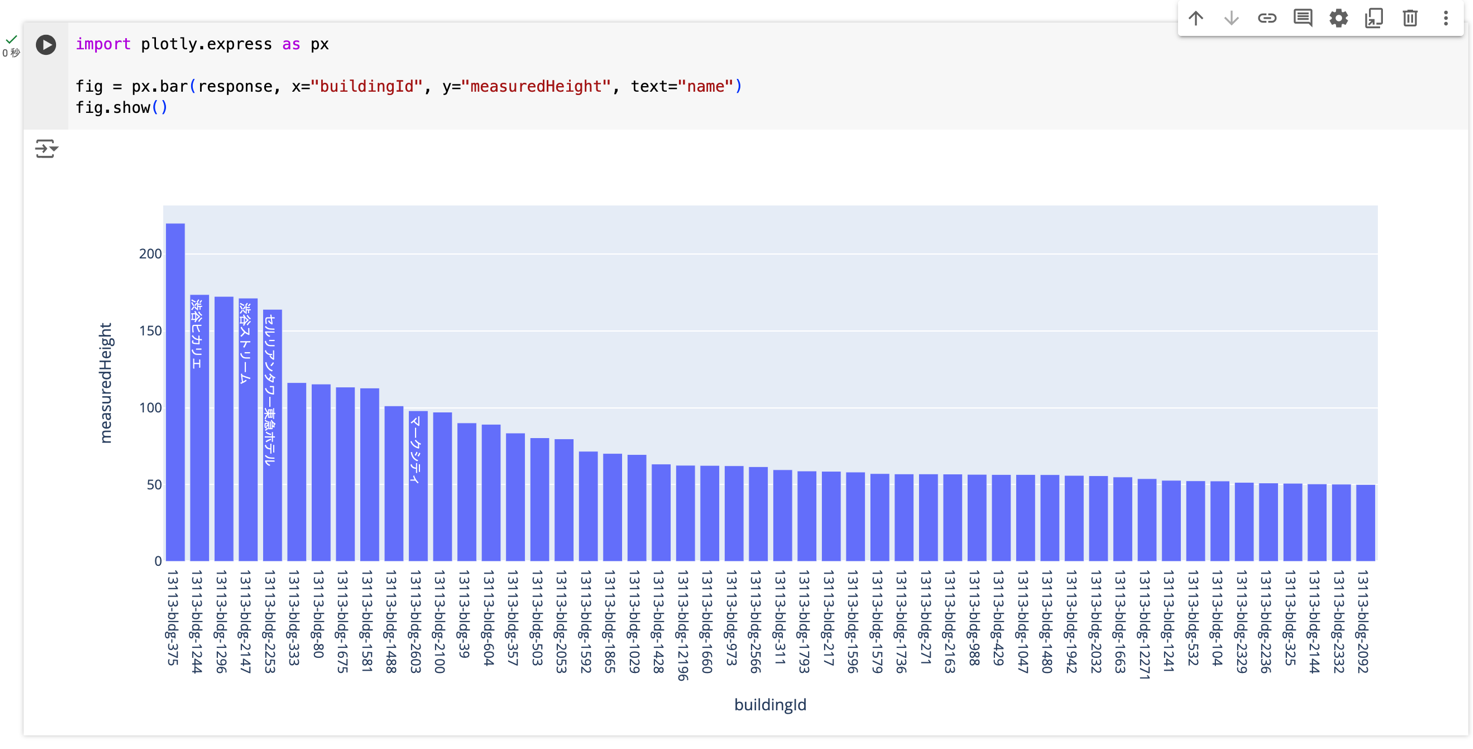Place cursor on the import keyword
Image resolution: width=1473 pixels, height=749 pixels.
pos(103,44)
